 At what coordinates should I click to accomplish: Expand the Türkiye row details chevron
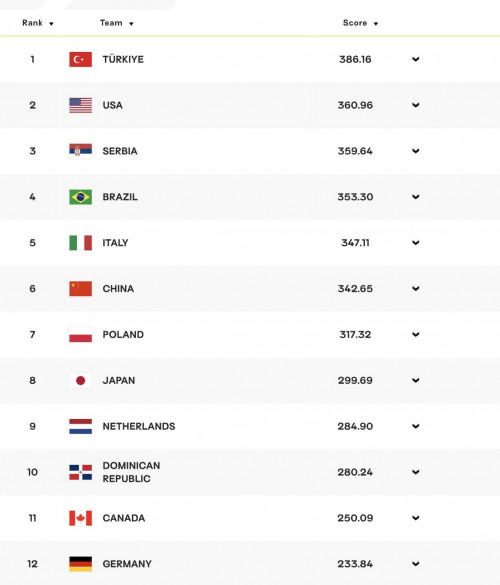[x=416, y=59]
